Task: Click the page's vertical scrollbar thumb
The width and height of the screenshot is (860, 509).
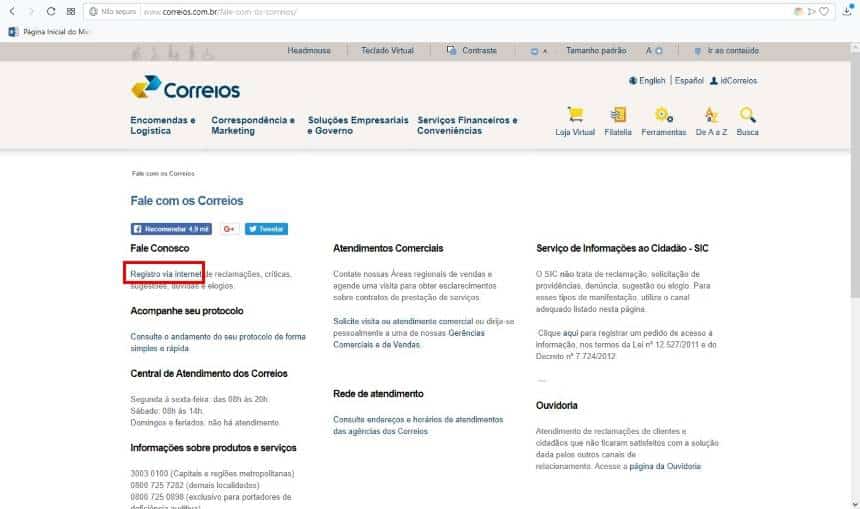Action: coord(855,176)
